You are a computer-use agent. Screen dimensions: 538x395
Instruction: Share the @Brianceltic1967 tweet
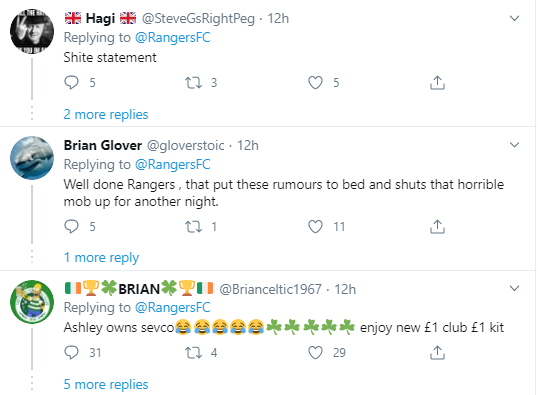437,352
